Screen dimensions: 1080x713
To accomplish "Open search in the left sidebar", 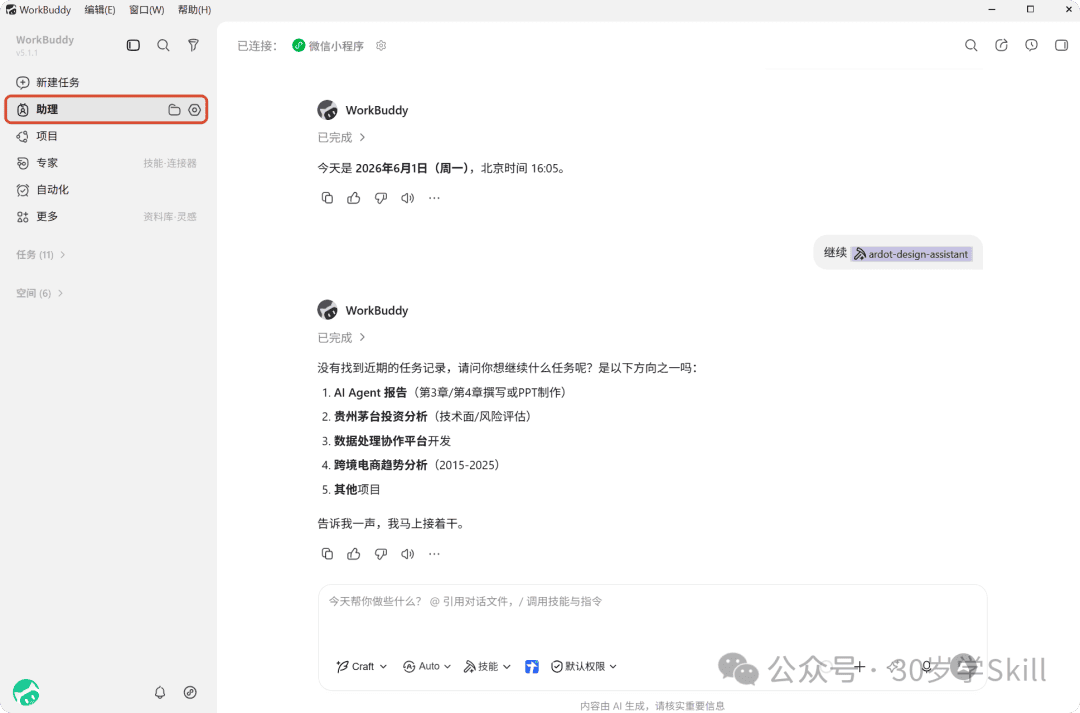I will pyautogui.click(x=163, y=45).
